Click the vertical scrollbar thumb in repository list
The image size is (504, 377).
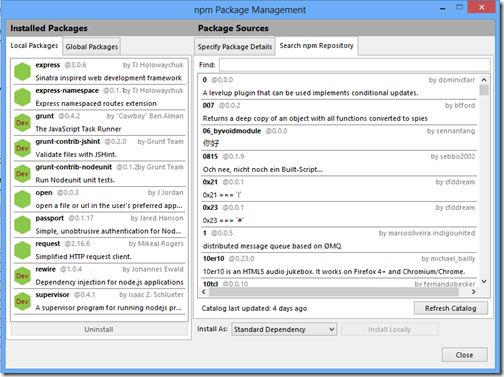[x=484, y=90]
